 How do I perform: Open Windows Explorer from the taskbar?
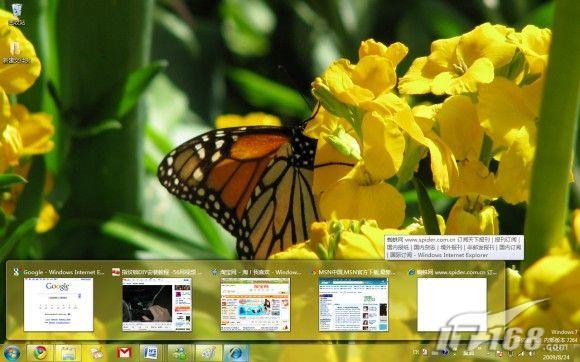[68, 353]
